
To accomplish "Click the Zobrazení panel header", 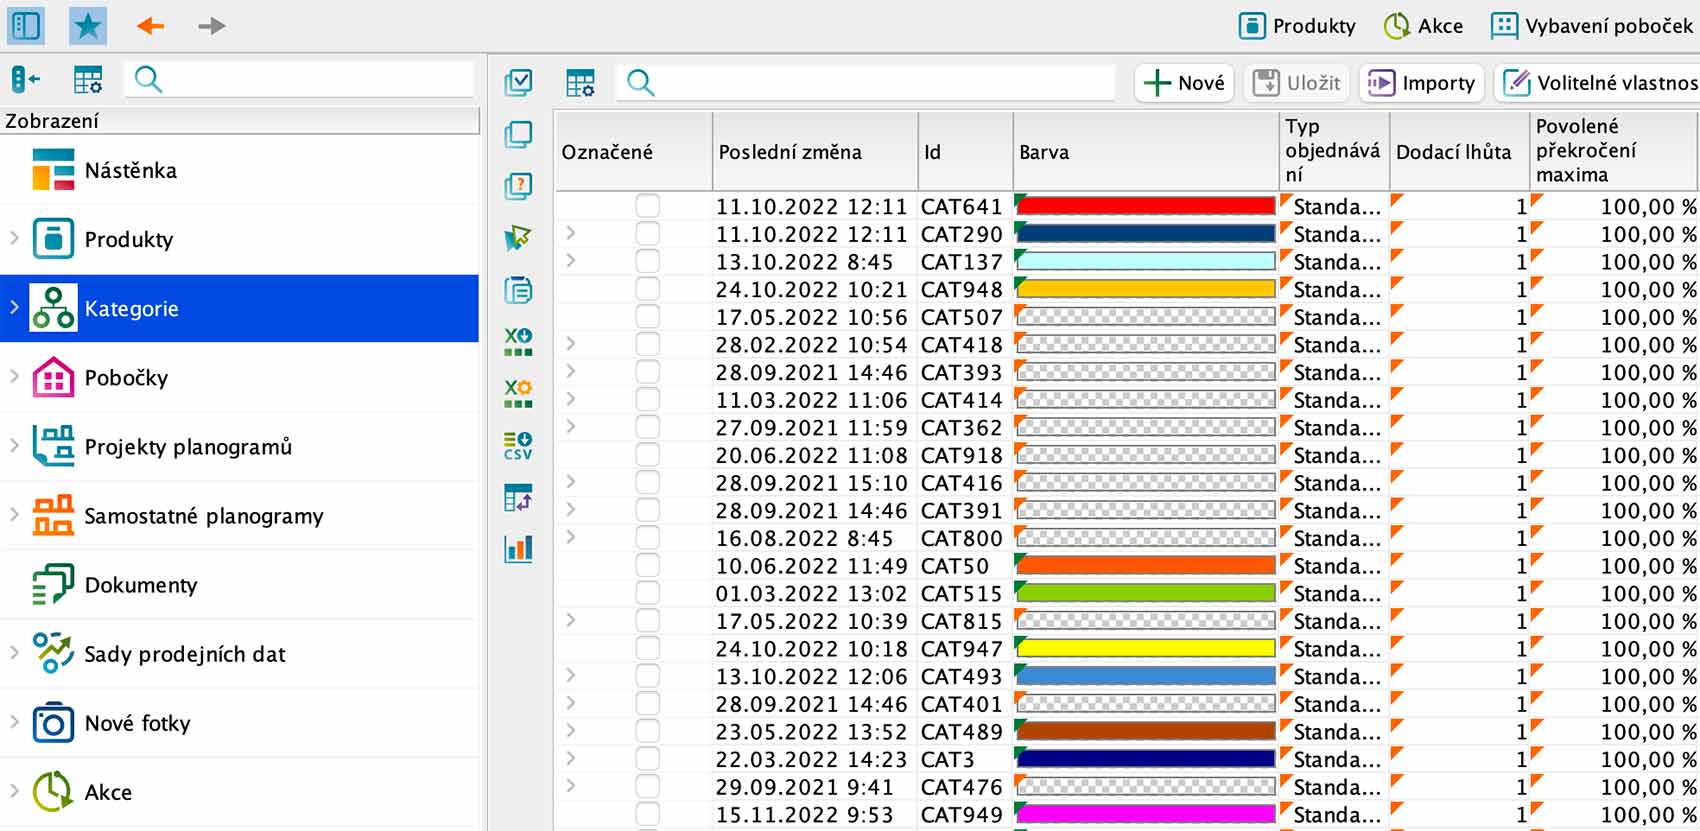I will click(x=240, y=121).
